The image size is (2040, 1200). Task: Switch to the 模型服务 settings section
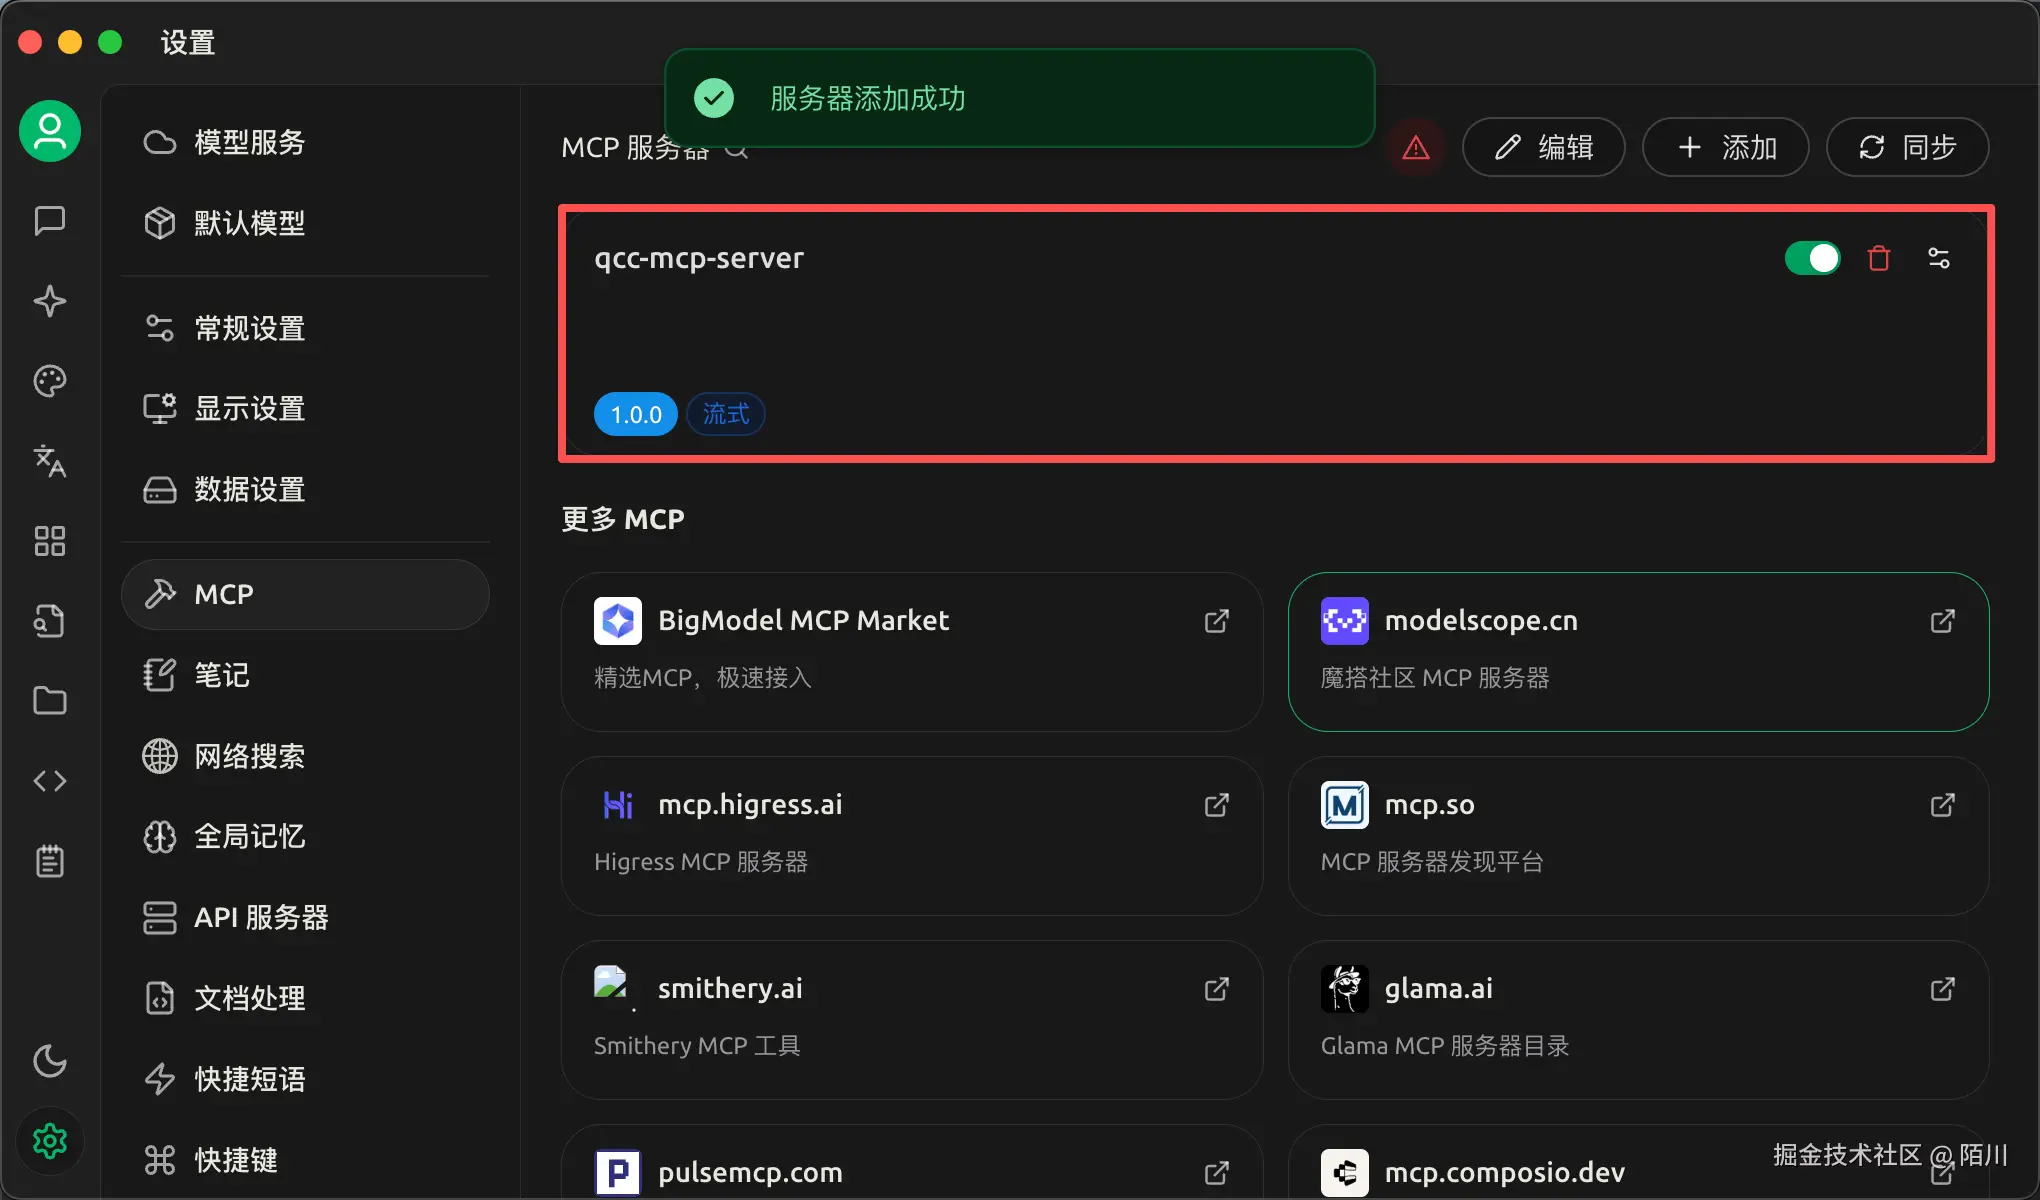(x=249, y=142)
